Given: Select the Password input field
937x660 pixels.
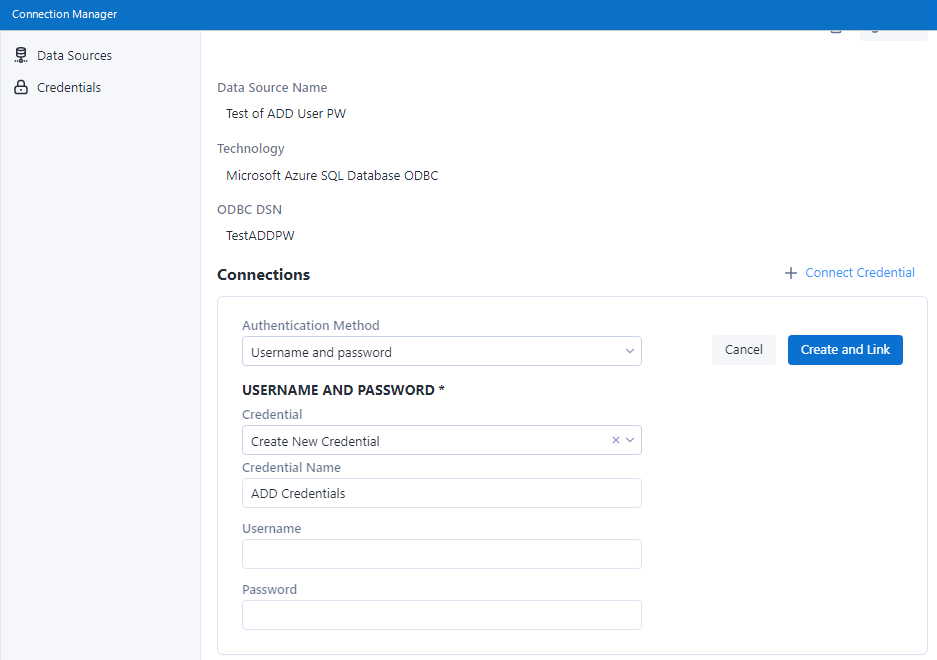Looking at the screenshot, I should pyautogui.click(x=441, y=615).
